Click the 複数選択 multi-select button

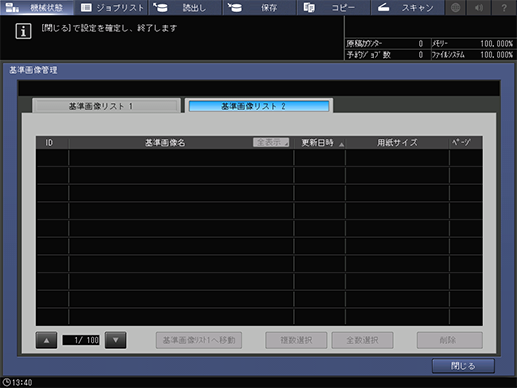[296, 340]
